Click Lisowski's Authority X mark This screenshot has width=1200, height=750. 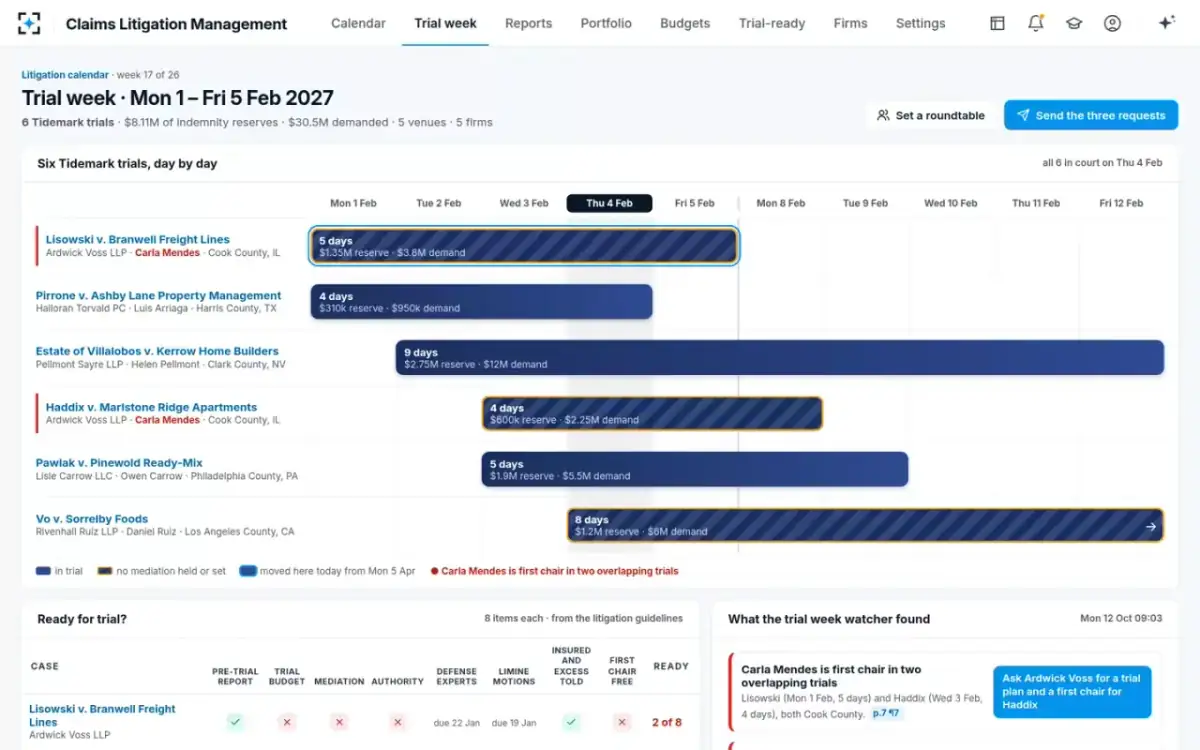(398, 722)
